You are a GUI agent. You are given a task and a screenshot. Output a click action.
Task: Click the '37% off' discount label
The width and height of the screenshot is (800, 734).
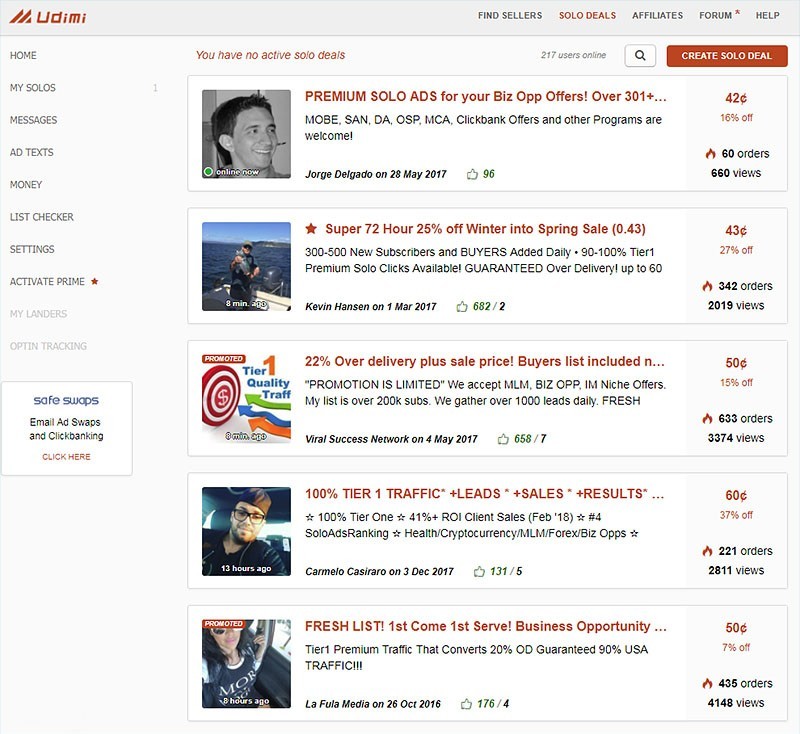tap(736, 515)
